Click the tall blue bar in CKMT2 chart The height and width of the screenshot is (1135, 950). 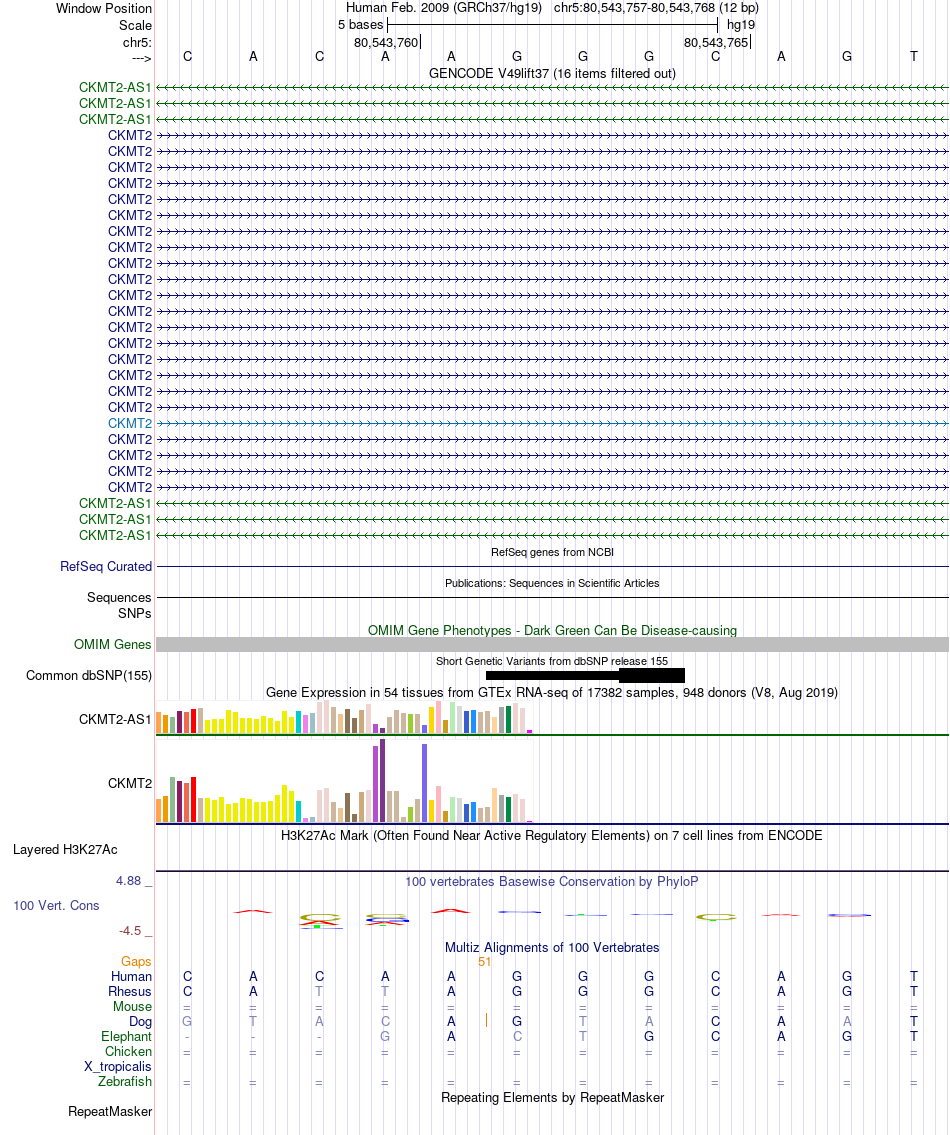(x=424, y=783)
